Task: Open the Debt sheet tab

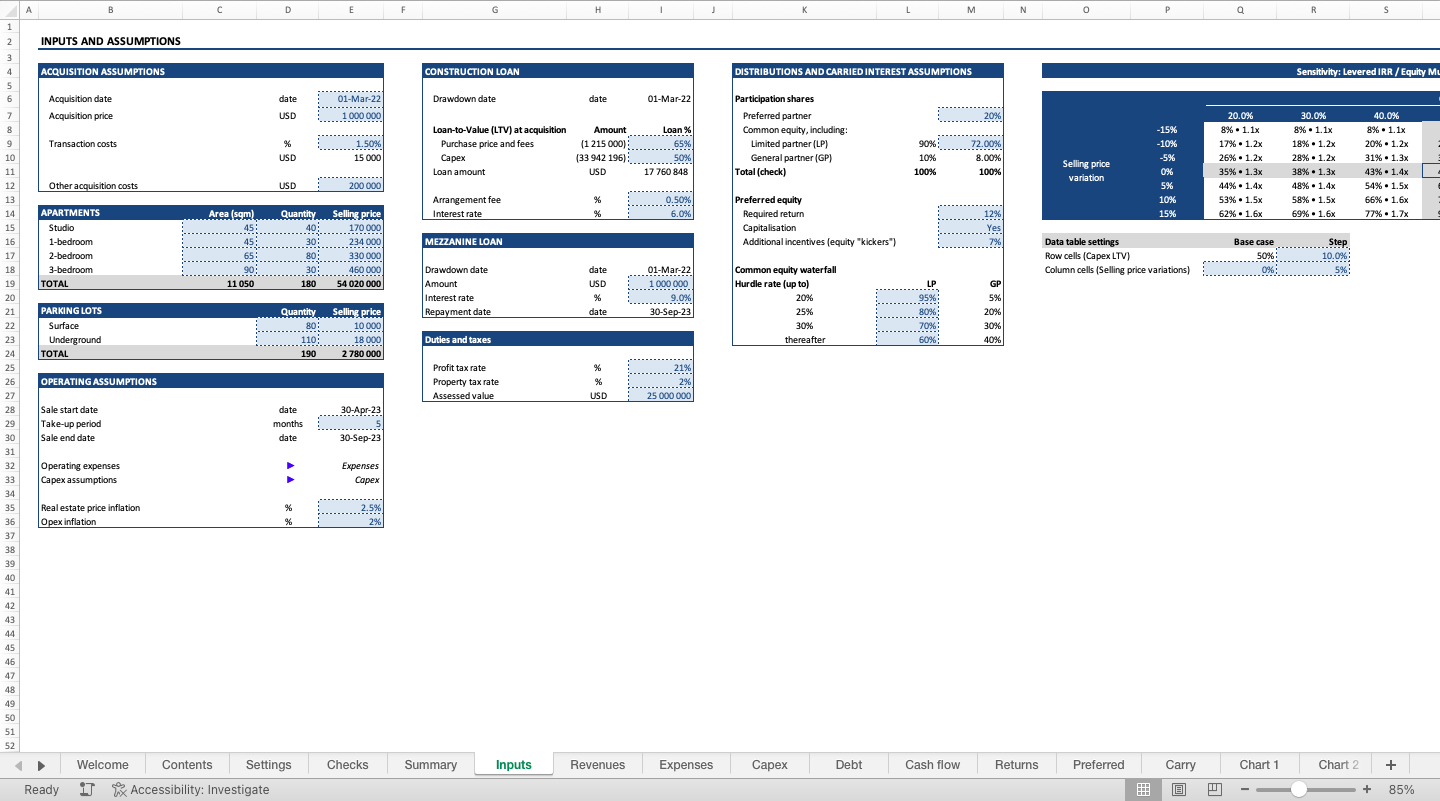Action: click(849, 765)
